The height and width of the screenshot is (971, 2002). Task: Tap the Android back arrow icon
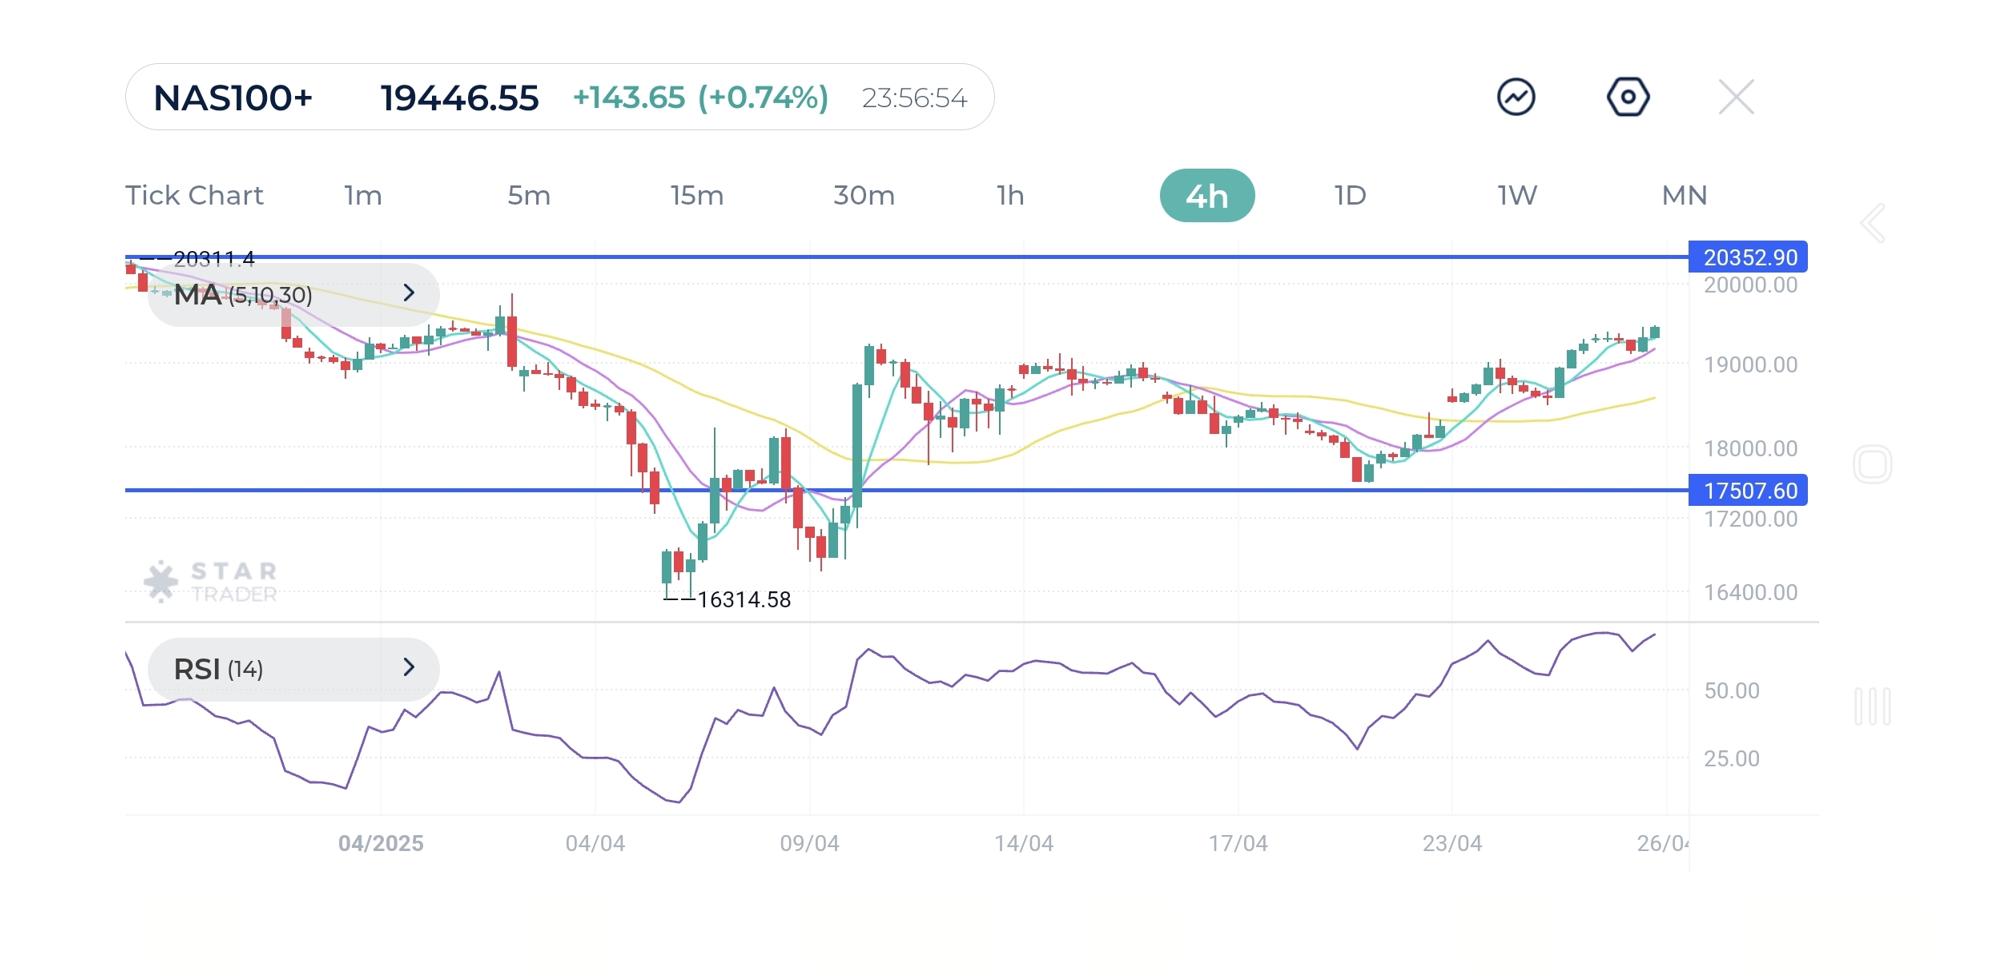[x=1873, y=223]
